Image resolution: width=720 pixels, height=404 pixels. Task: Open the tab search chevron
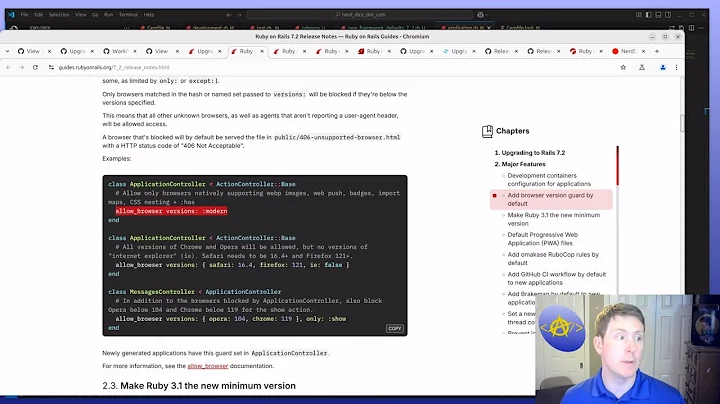coord(7,51)
